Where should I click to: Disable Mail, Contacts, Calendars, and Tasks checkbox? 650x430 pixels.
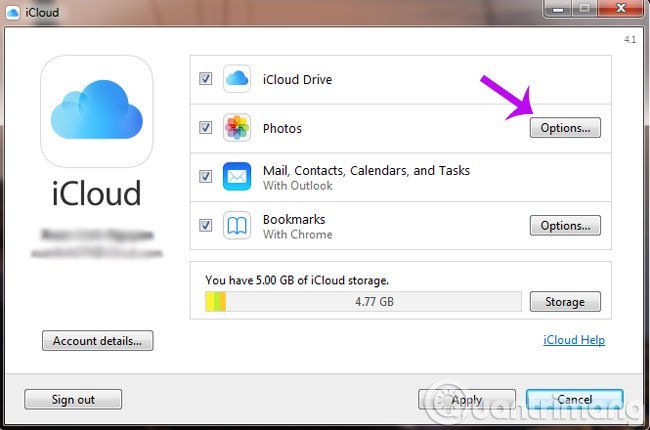tap(206, 177)
